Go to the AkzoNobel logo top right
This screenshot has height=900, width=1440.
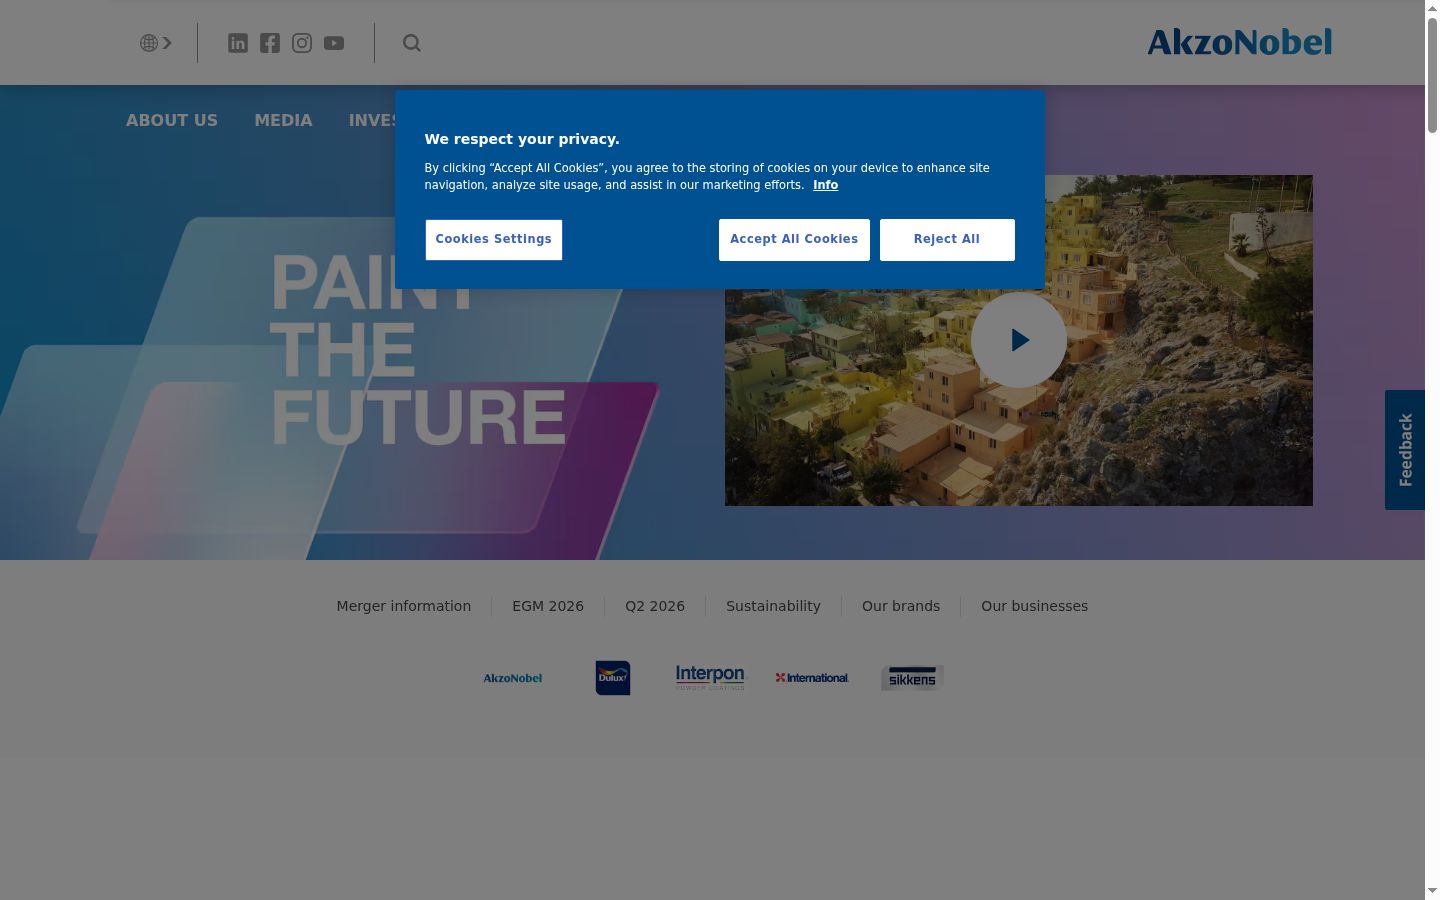click(x=1240, y=42)
